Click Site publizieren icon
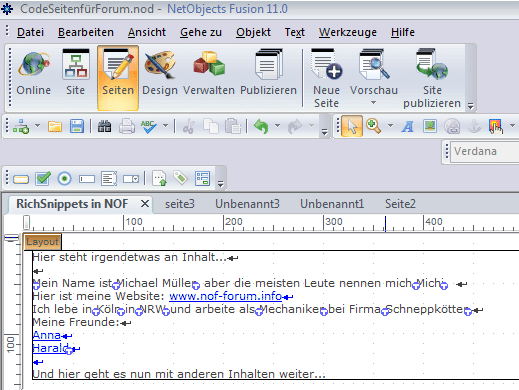The image size is (519, 390). click(x=432, y=65)
